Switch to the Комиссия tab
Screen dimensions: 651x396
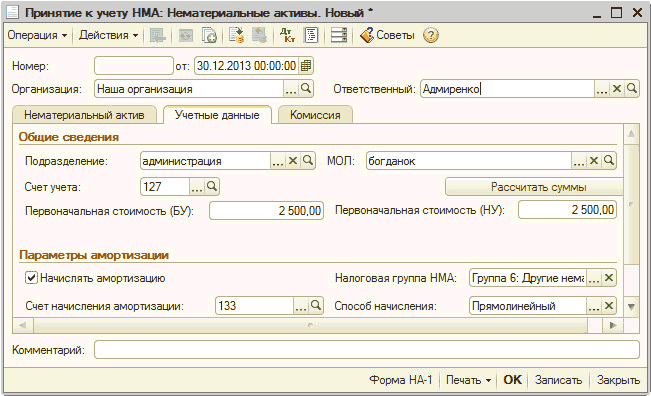click(315, 115)
